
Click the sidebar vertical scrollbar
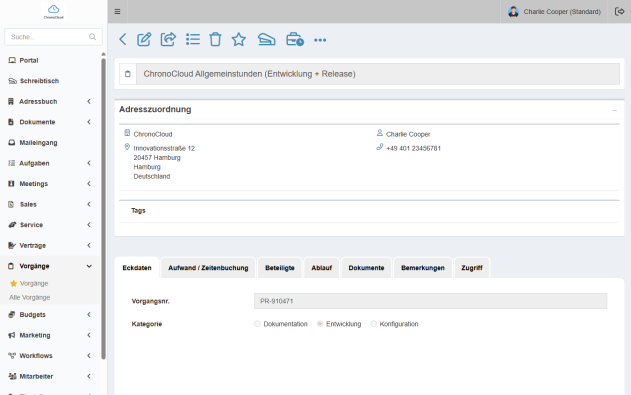103,209
